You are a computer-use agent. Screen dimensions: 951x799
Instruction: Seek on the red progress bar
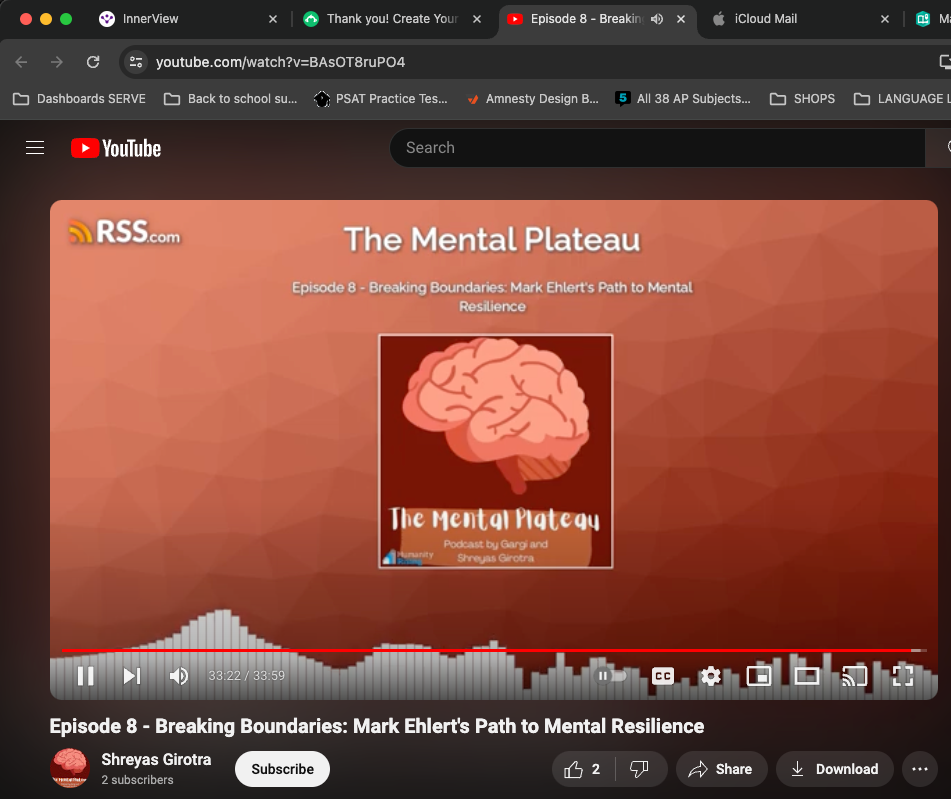tap(494, 650)
